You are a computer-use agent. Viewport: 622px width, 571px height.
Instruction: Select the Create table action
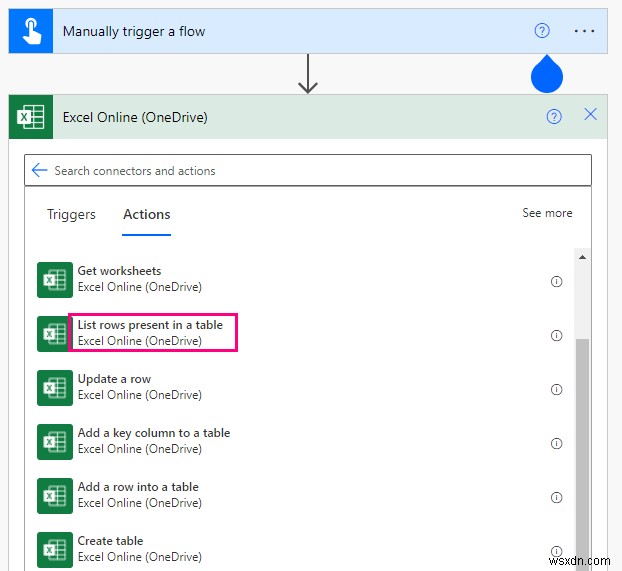(140, 549)
